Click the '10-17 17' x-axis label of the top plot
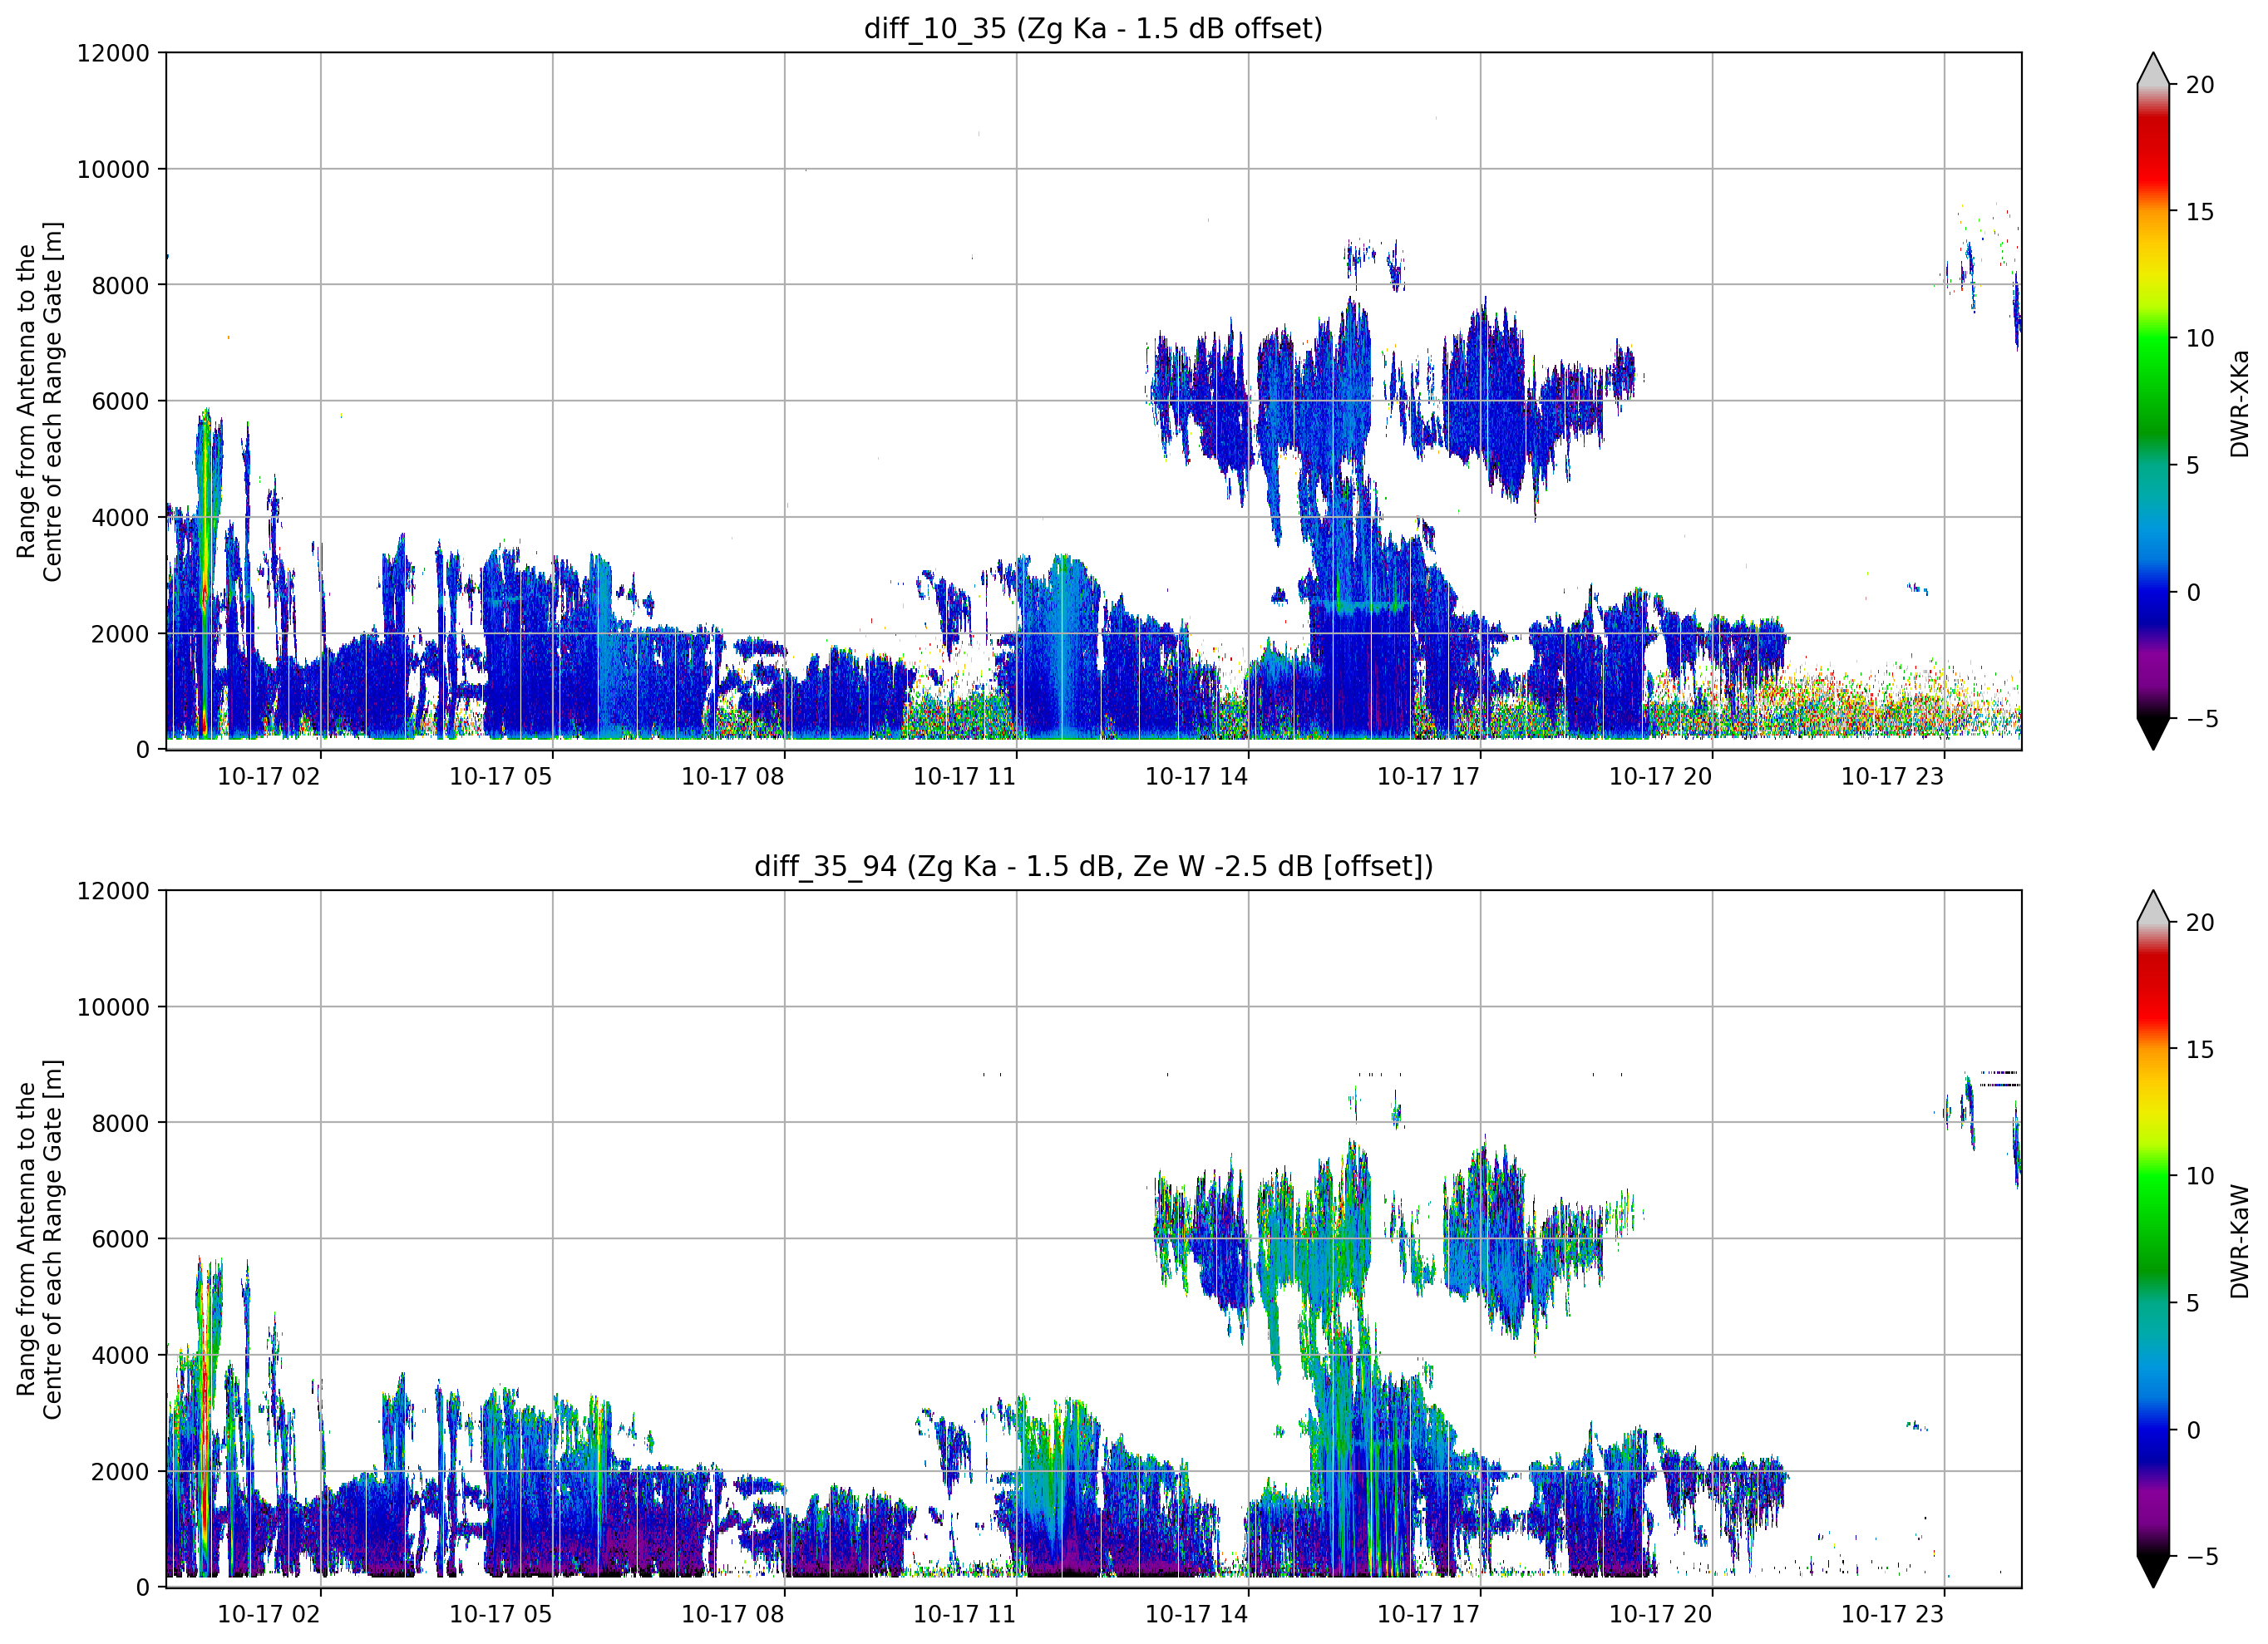2268x1644 pixels. [x=1429, y=776]
